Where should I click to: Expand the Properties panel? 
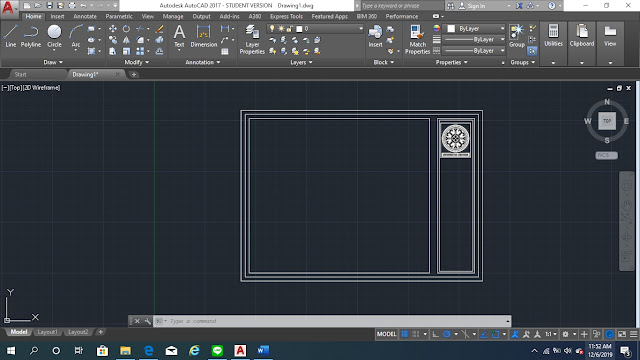click(x=451, y=62)
